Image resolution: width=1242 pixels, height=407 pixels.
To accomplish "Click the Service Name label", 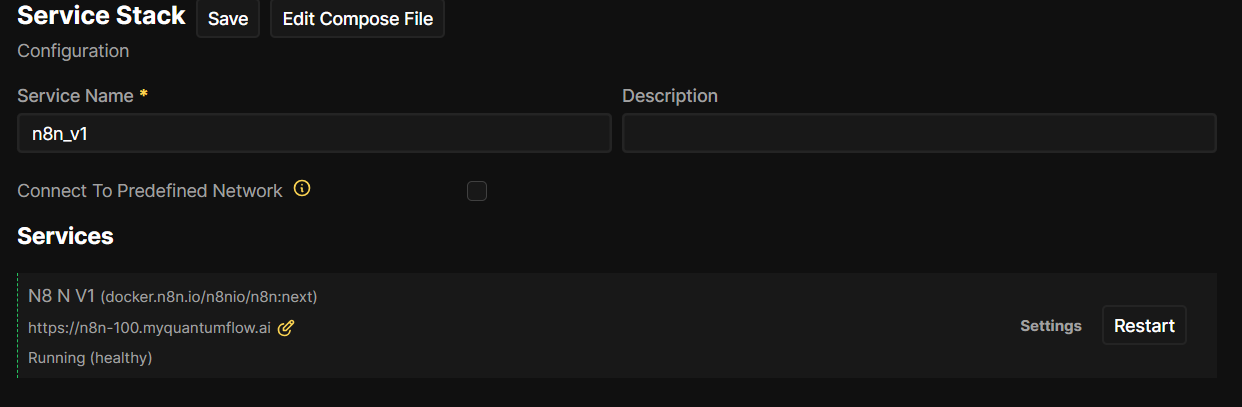I will point(75,96).
